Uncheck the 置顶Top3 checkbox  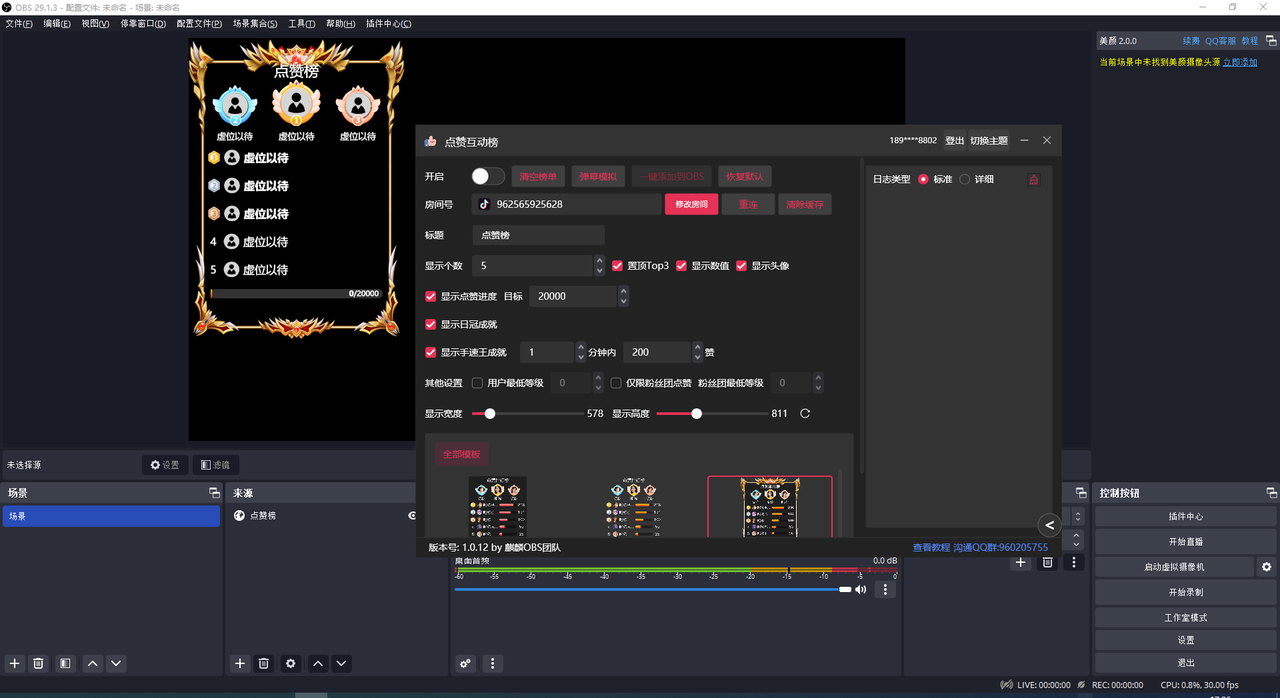click(x=617, y=266)
